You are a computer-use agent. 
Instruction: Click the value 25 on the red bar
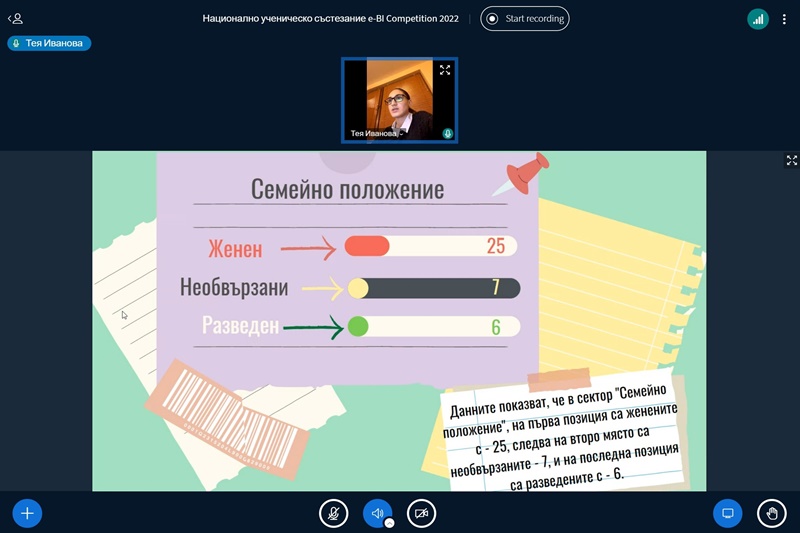tap(495, 246)
